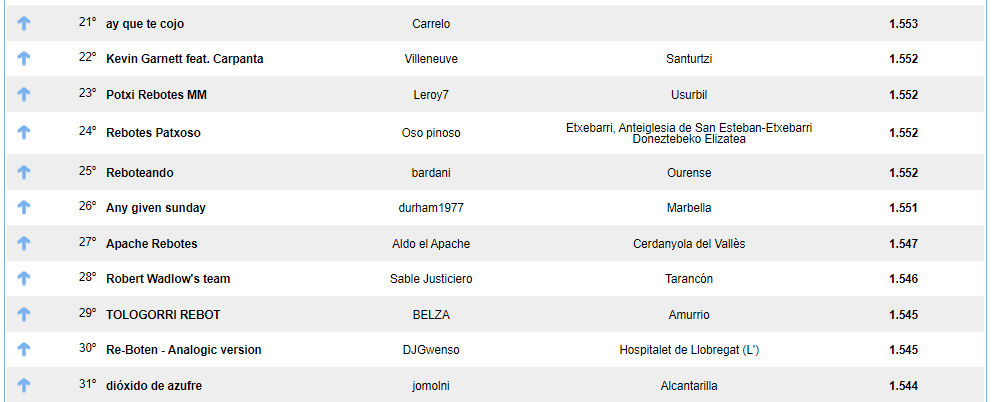Click the up arrow next to Kevin Garnett feat. Carpanta
The image size is (992, 402).
pyautogui.click(x=24, y=59)
